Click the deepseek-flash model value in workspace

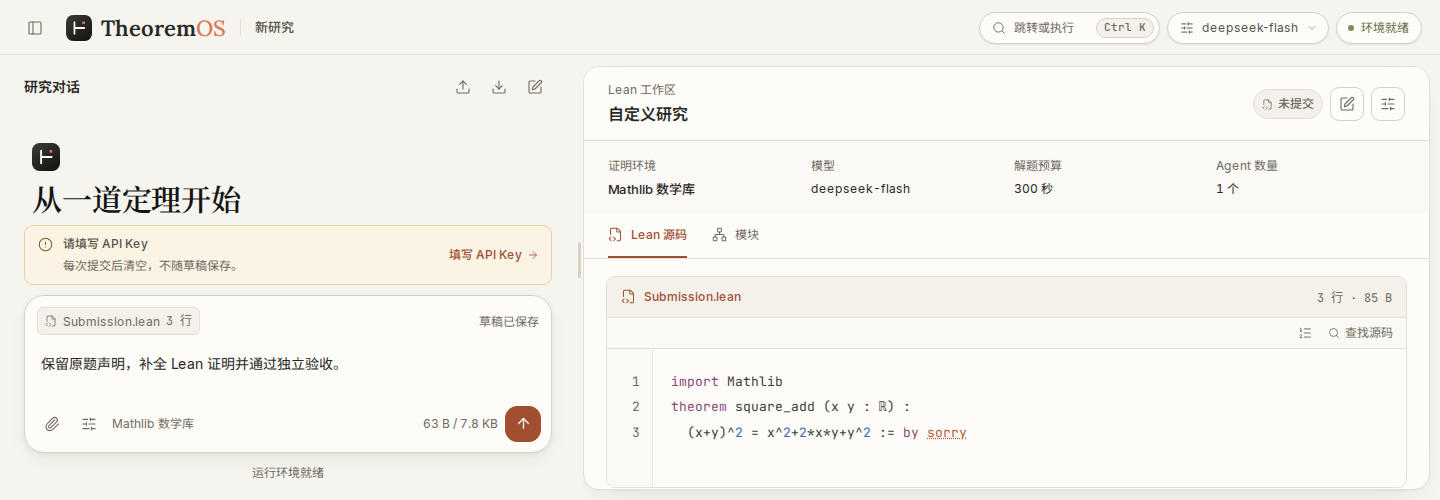860,188
